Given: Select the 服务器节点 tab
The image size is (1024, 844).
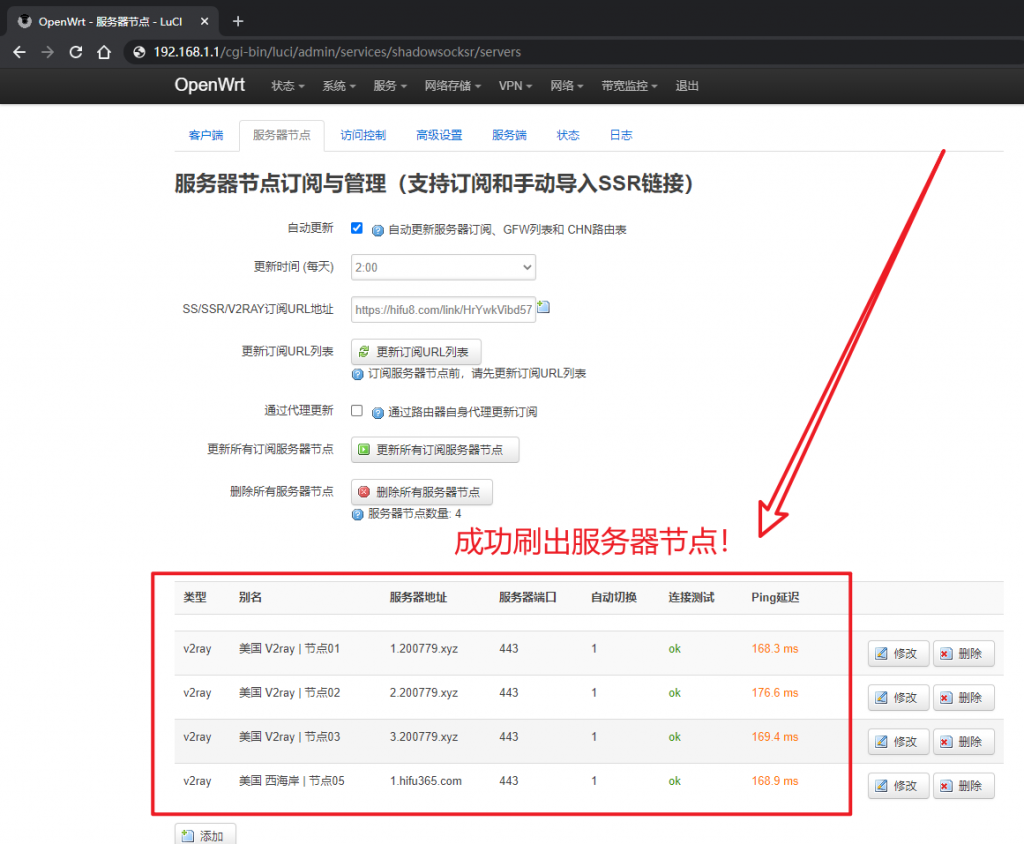Looking at the screenshot, I should pyautogui.click(x=281, y=135).
